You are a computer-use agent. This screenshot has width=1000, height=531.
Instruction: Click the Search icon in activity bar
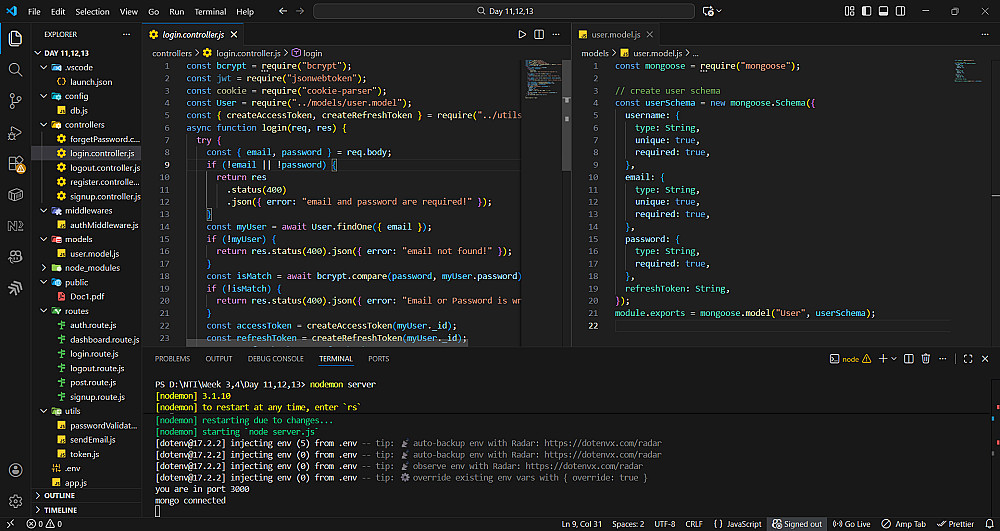point(15,70)
